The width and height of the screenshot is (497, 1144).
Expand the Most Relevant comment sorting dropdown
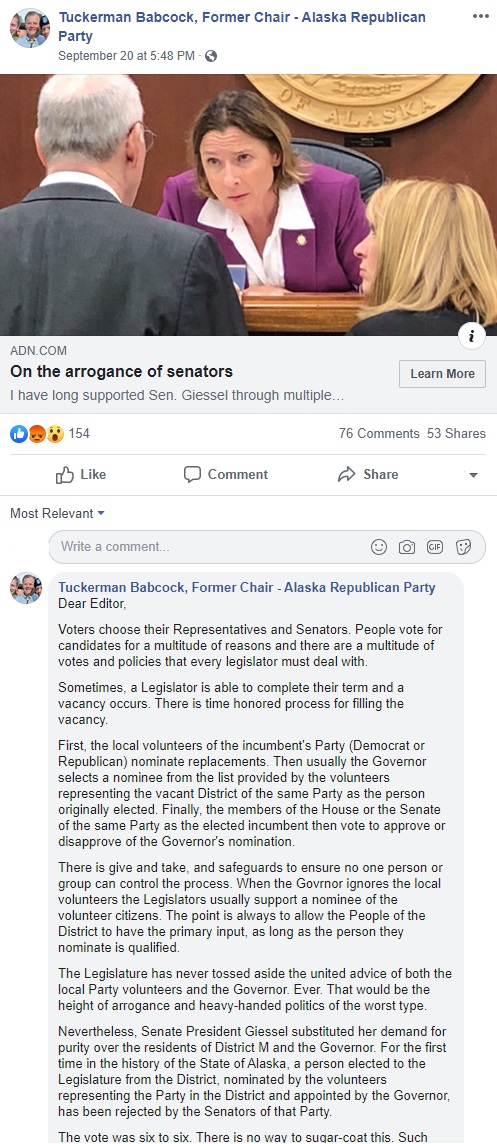click(58, 514)
